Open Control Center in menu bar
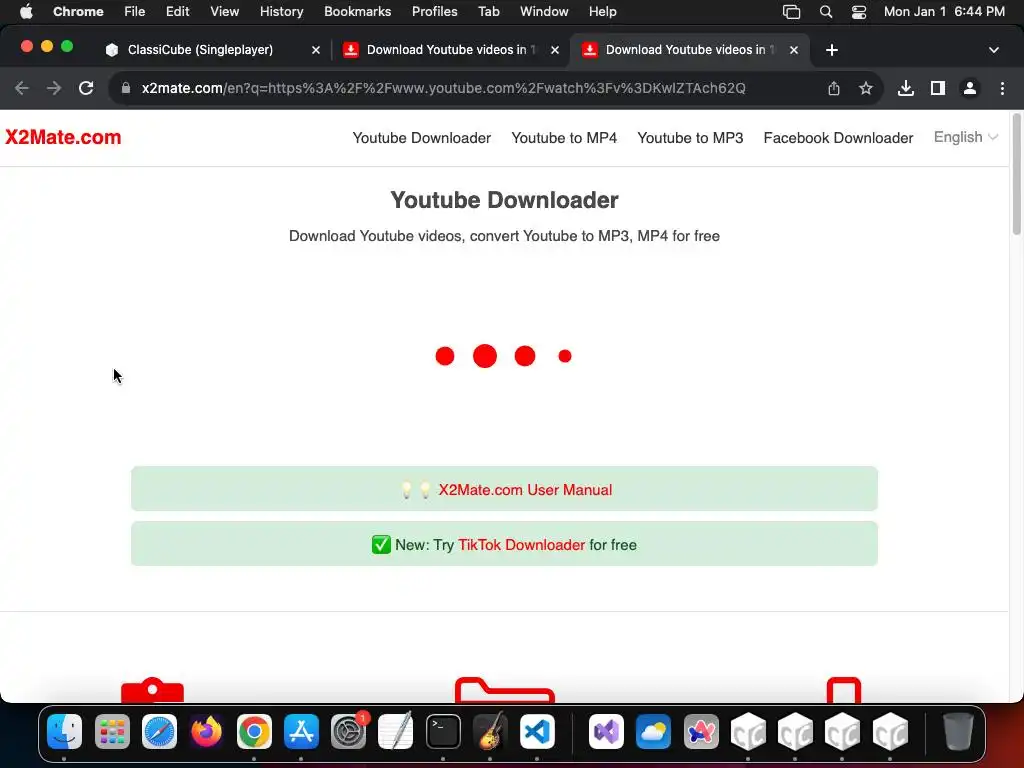This screenshot has height=768, width=1024. [859, 12]
